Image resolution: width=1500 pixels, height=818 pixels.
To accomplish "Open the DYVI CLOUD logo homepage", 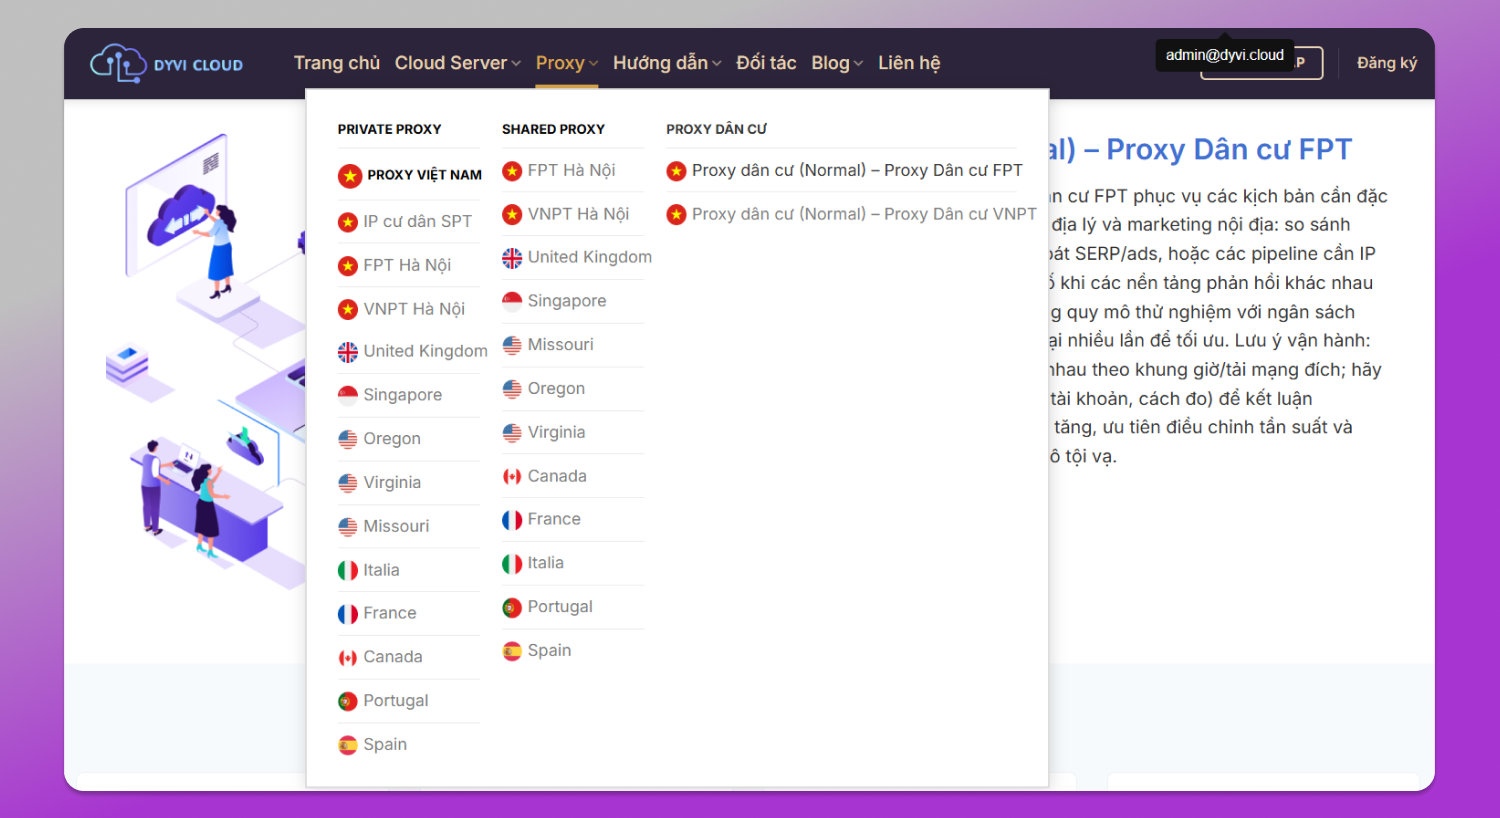I will pos(167,64).
